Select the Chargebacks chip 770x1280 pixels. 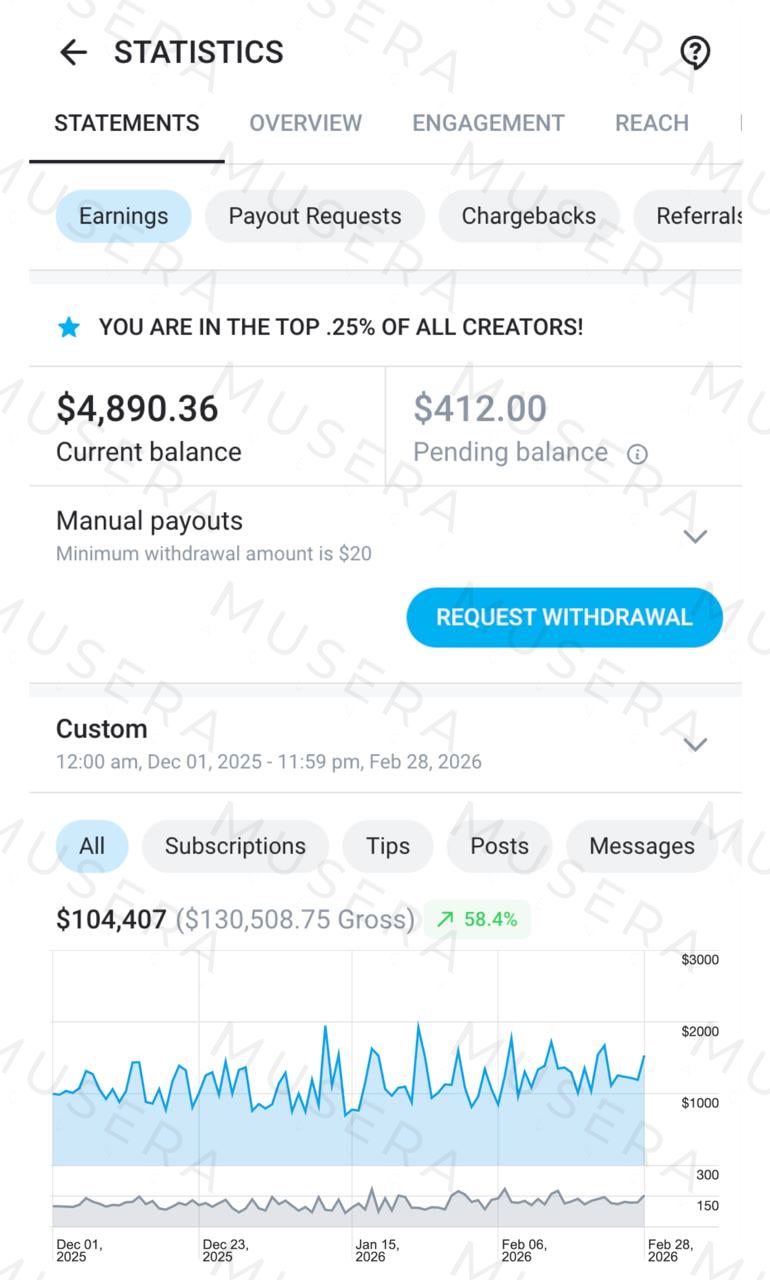click(x=528, y=216)
